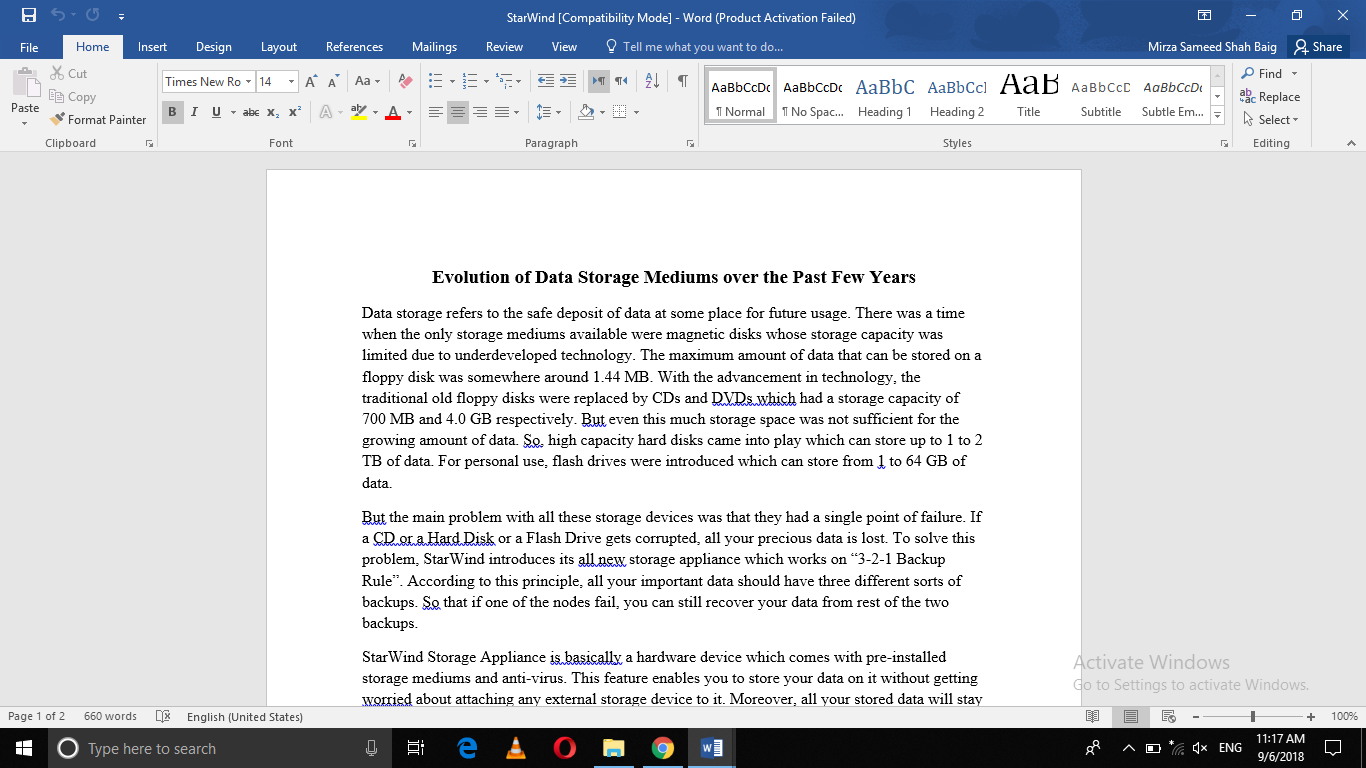
Task: Open the References ribbon tab
Action: 354,47
